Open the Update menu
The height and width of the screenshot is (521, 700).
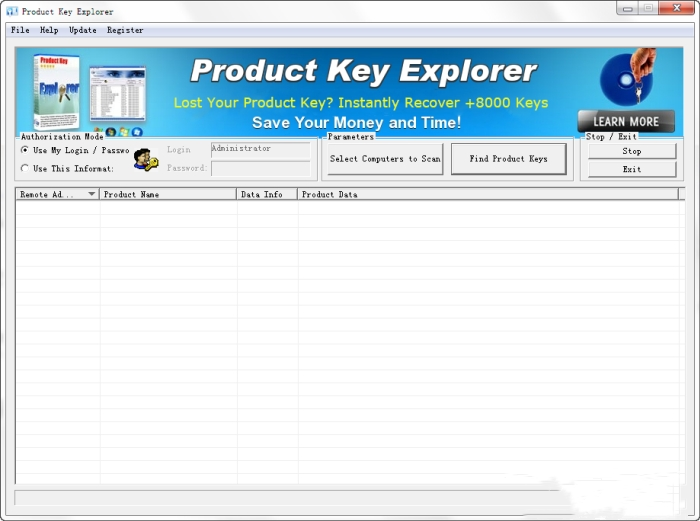tap(83, 30)
